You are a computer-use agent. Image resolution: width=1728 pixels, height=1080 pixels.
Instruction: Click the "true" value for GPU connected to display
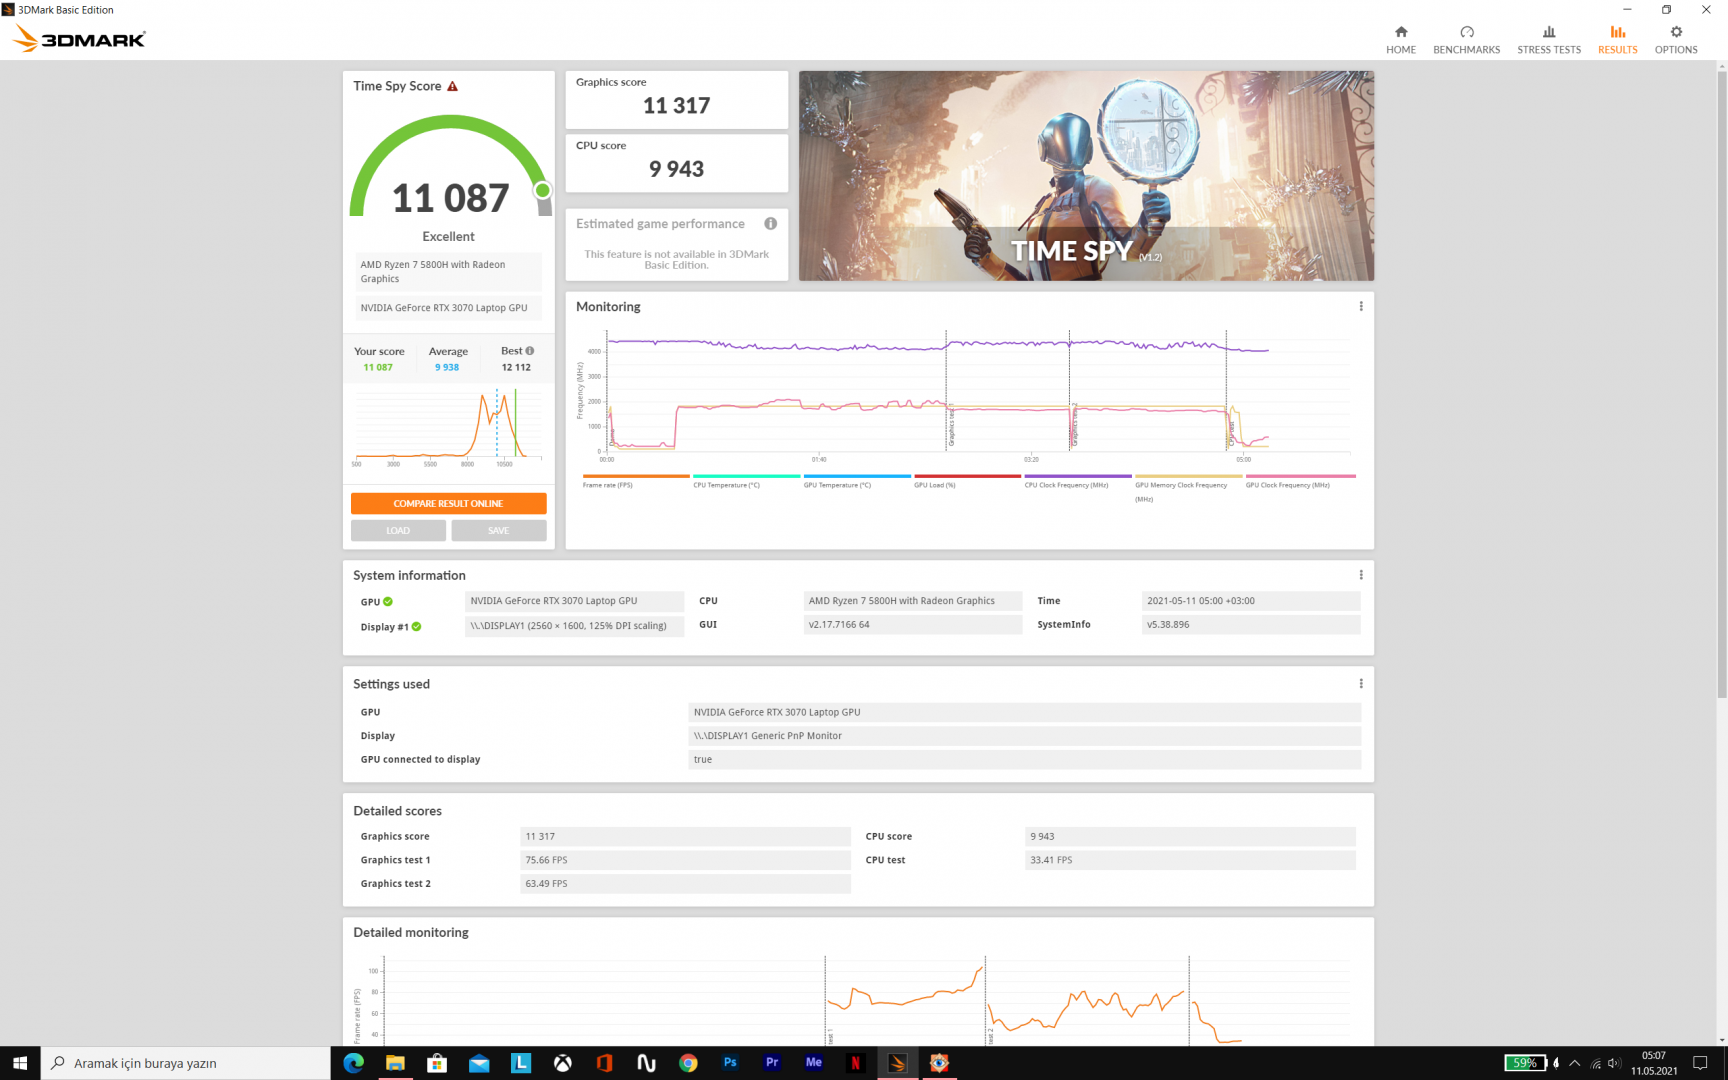(x=703, y=760)
